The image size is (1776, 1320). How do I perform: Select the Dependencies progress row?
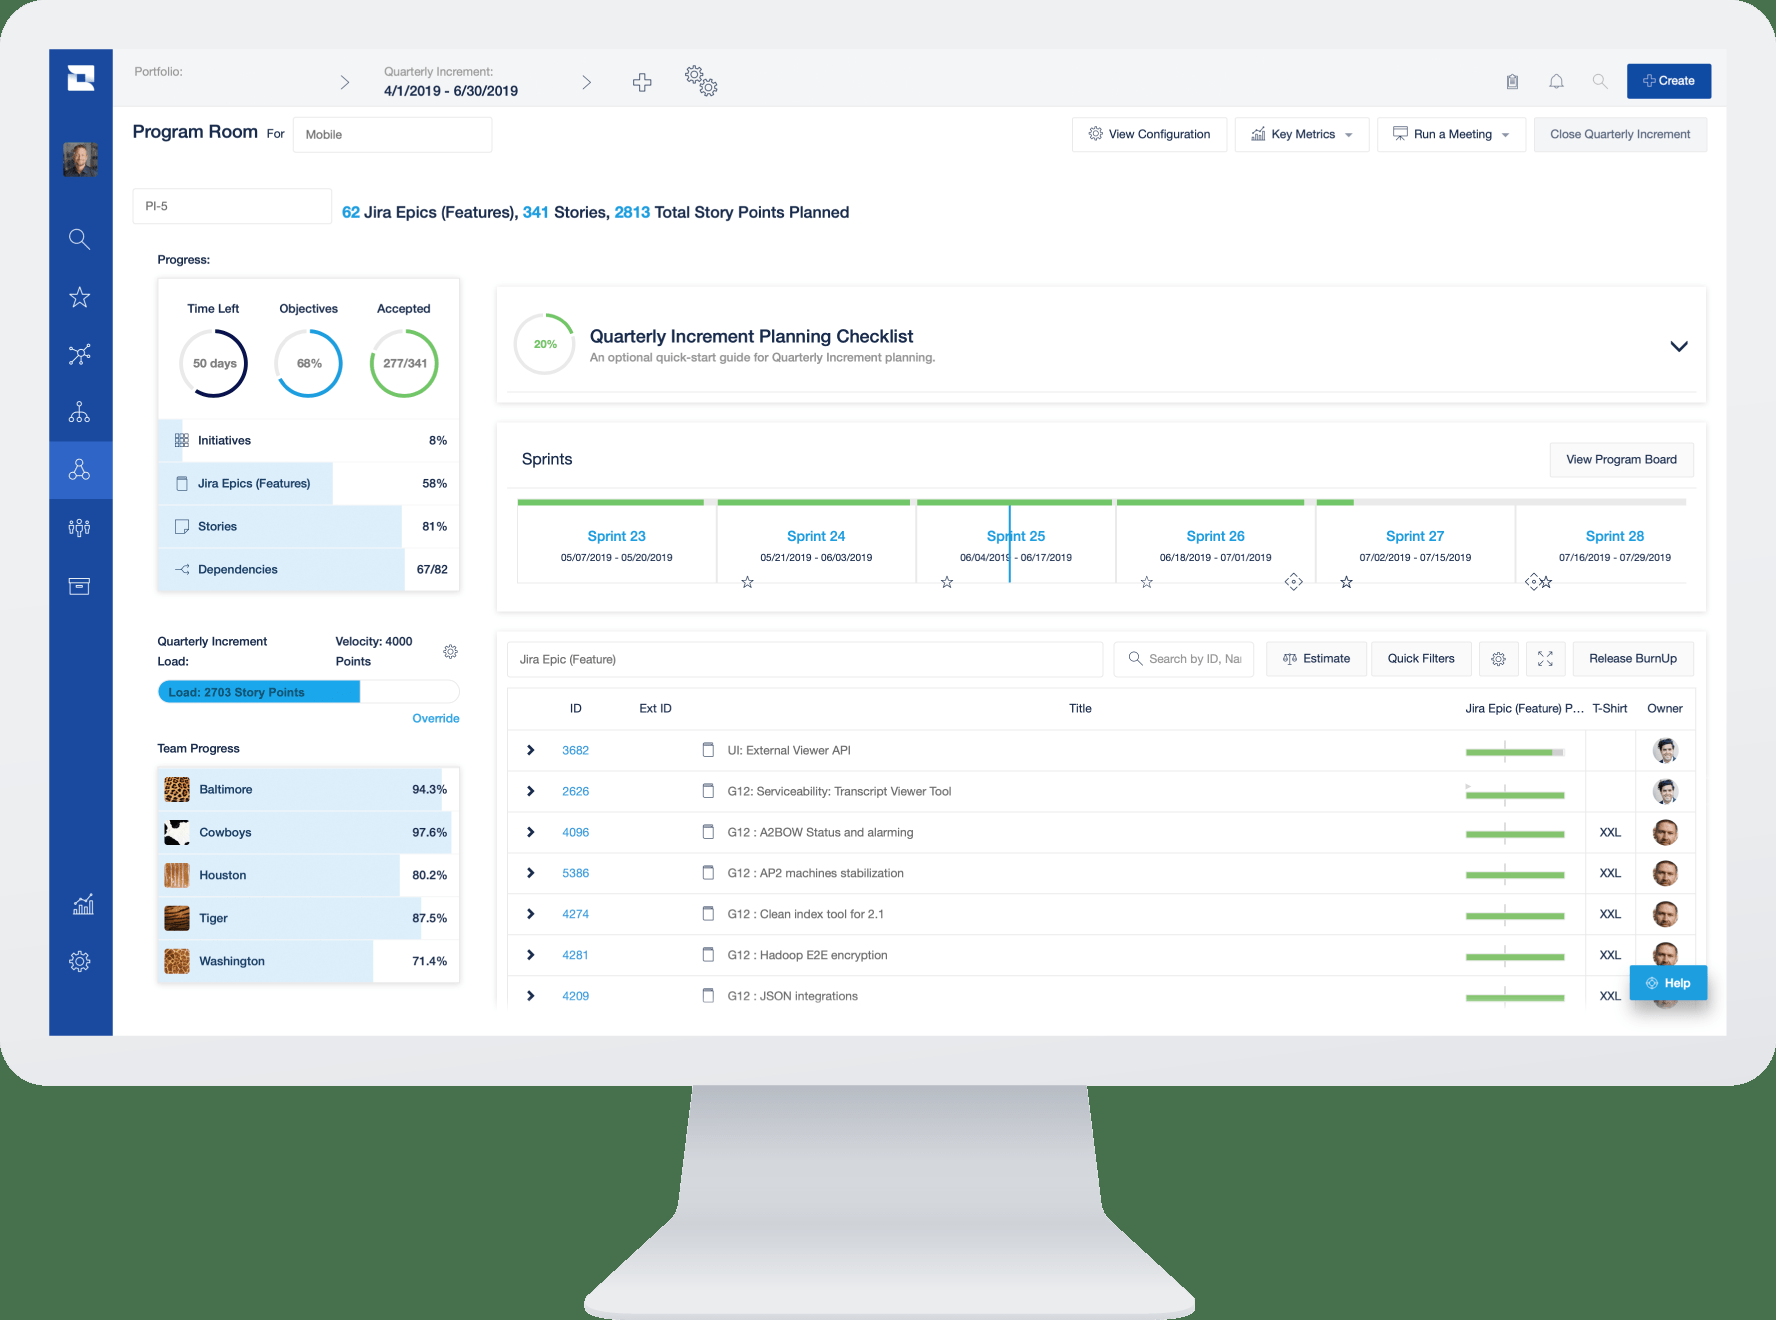tap(309, 569)
